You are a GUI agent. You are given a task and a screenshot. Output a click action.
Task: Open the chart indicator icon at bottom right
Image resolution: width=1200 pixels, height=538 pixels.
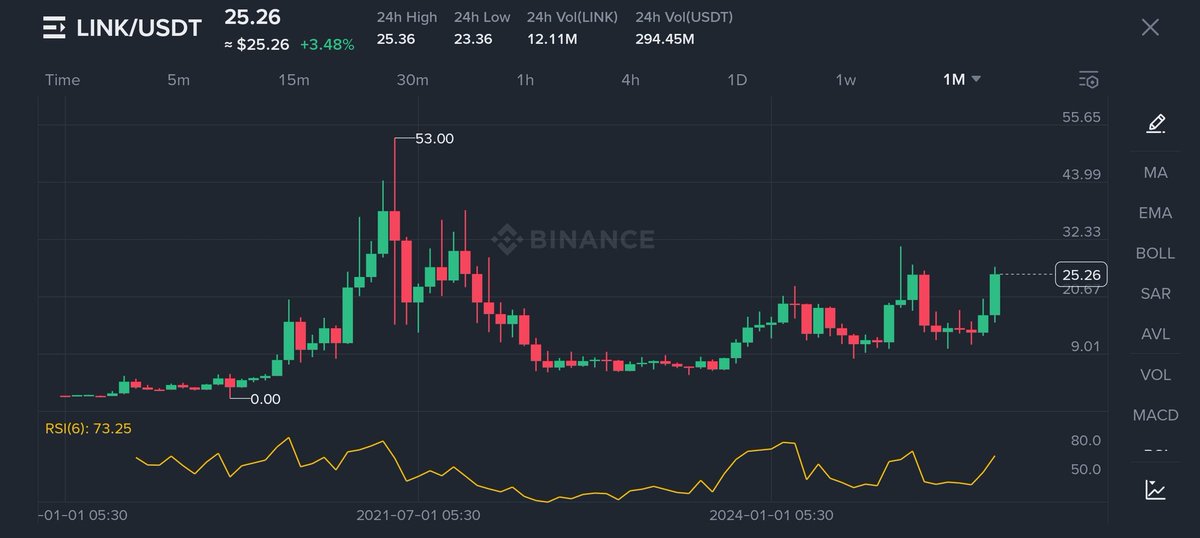(x=1156, y=489)
